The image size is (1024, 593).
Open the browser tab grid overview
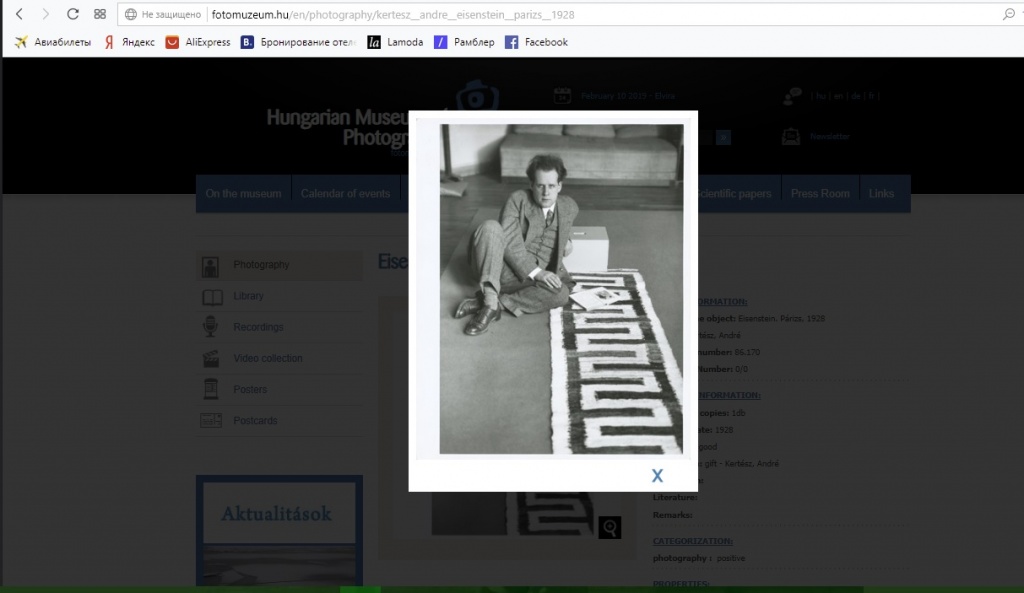point(100,14)
